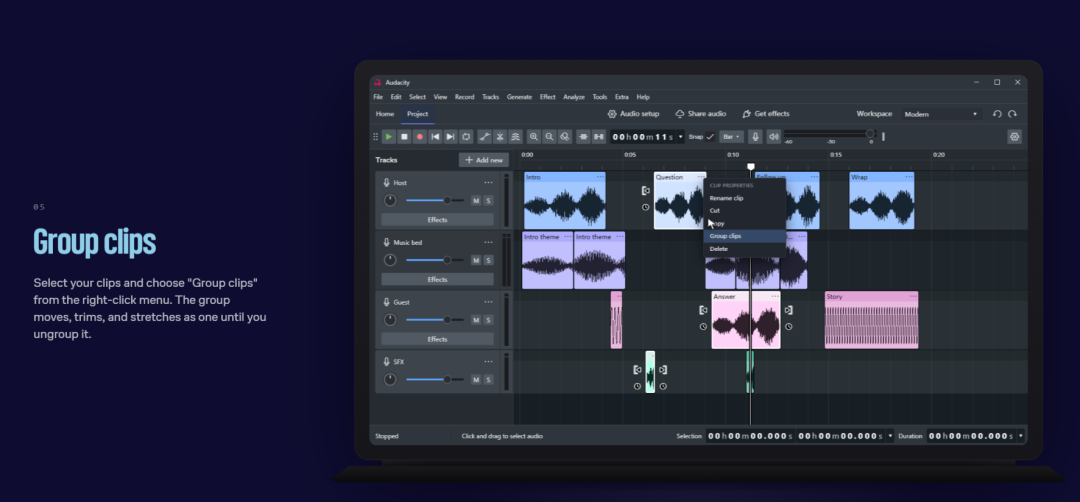Viewport: 1080px width, 502px height.
Task: Mute the Guest track
Action: pyautogui.click(x=476, y=320)
